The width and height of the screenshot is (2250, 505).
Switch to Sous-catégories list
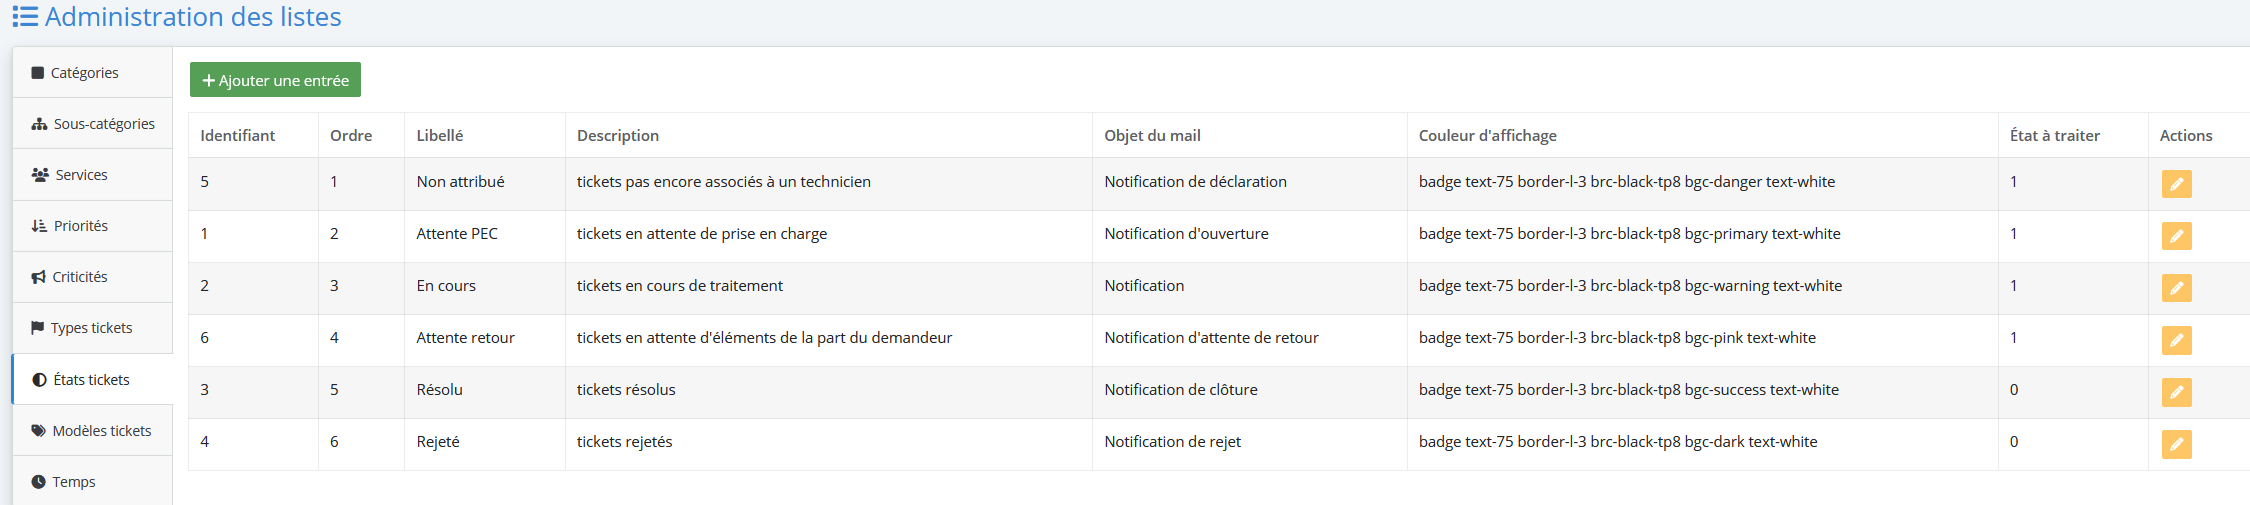point(92,124)
